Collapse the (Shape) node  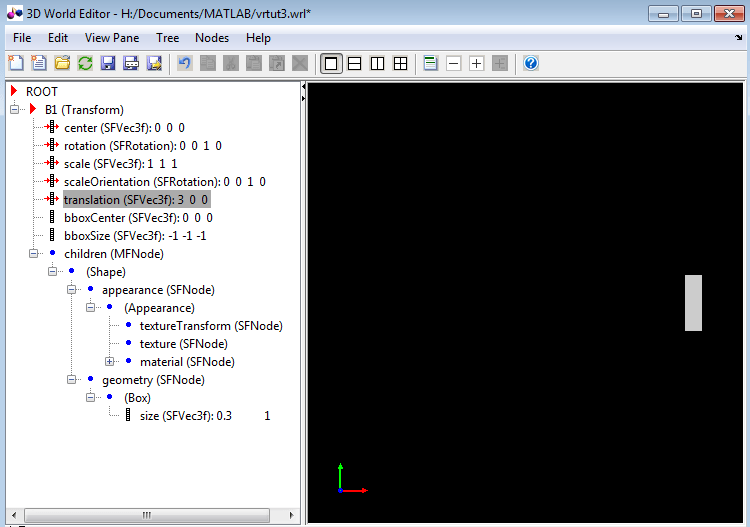tap(53, 272)
